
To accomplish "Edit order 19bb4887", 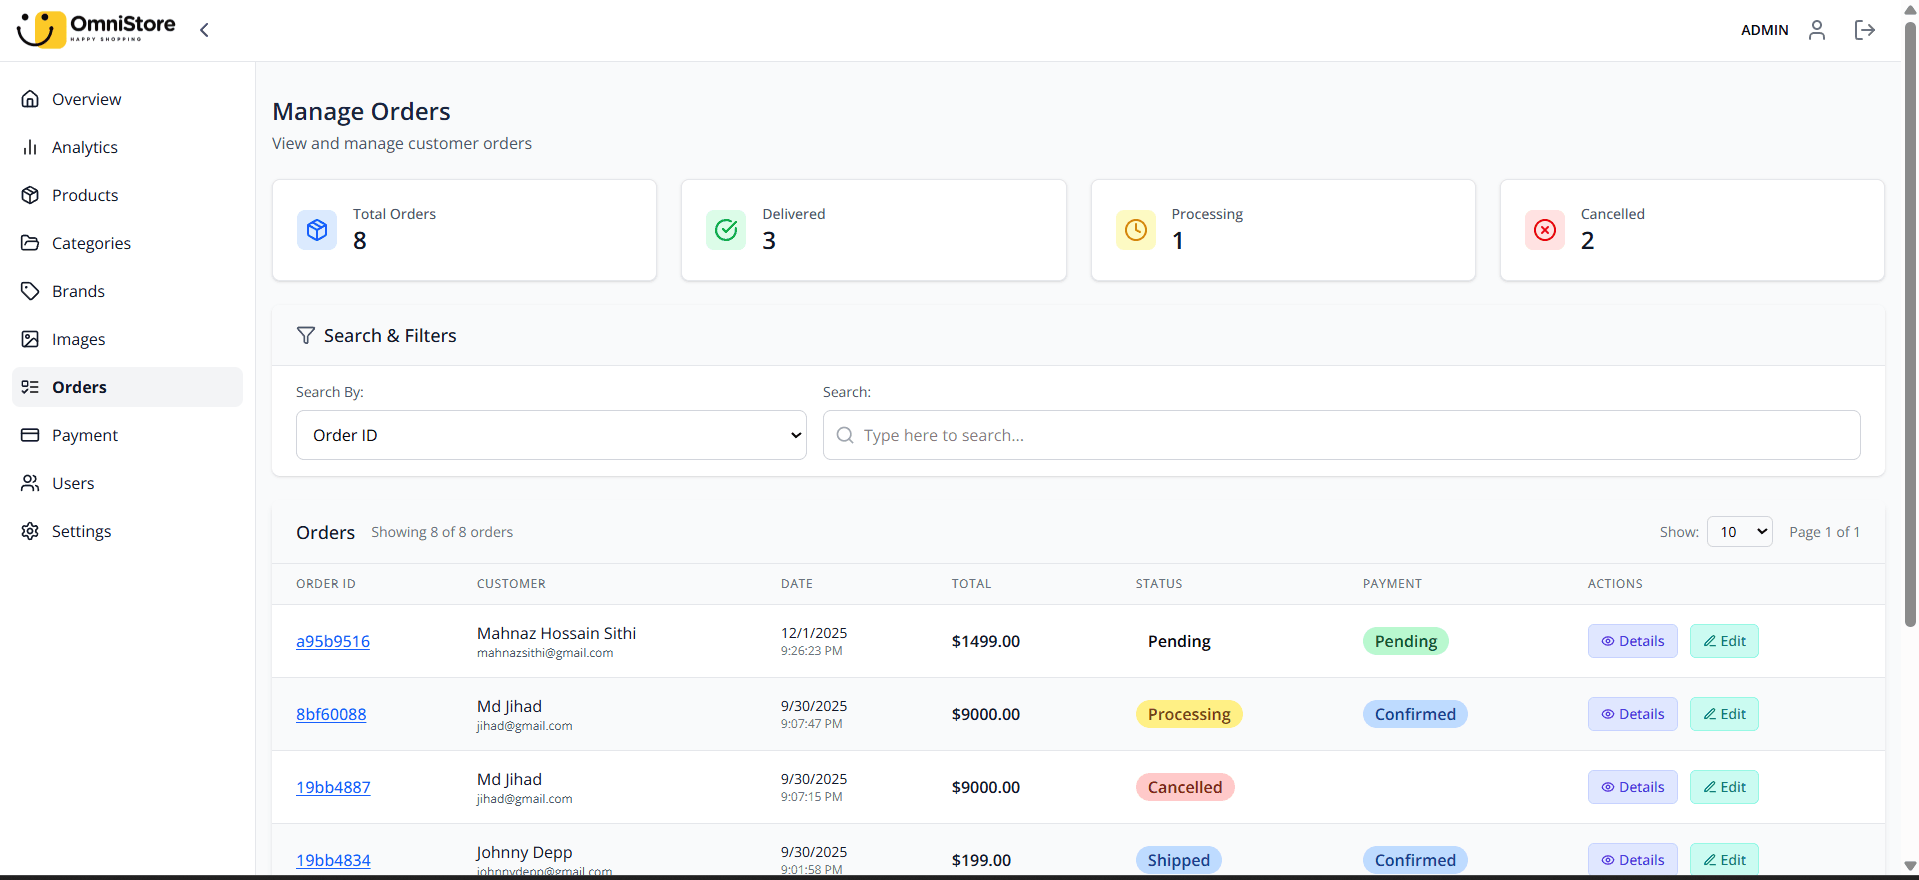I will 1724,787.
